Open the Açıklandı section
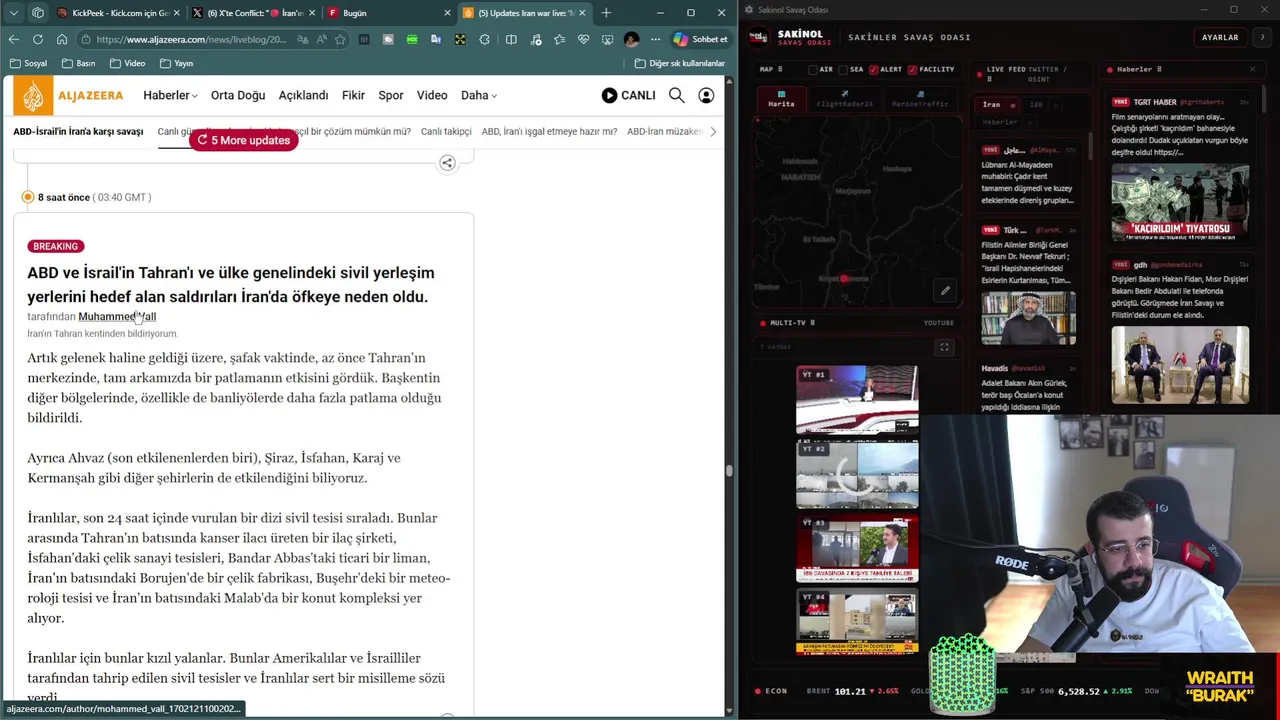Image resolution: width=1280 pixels, height=720 pixels. pos(303,95)
